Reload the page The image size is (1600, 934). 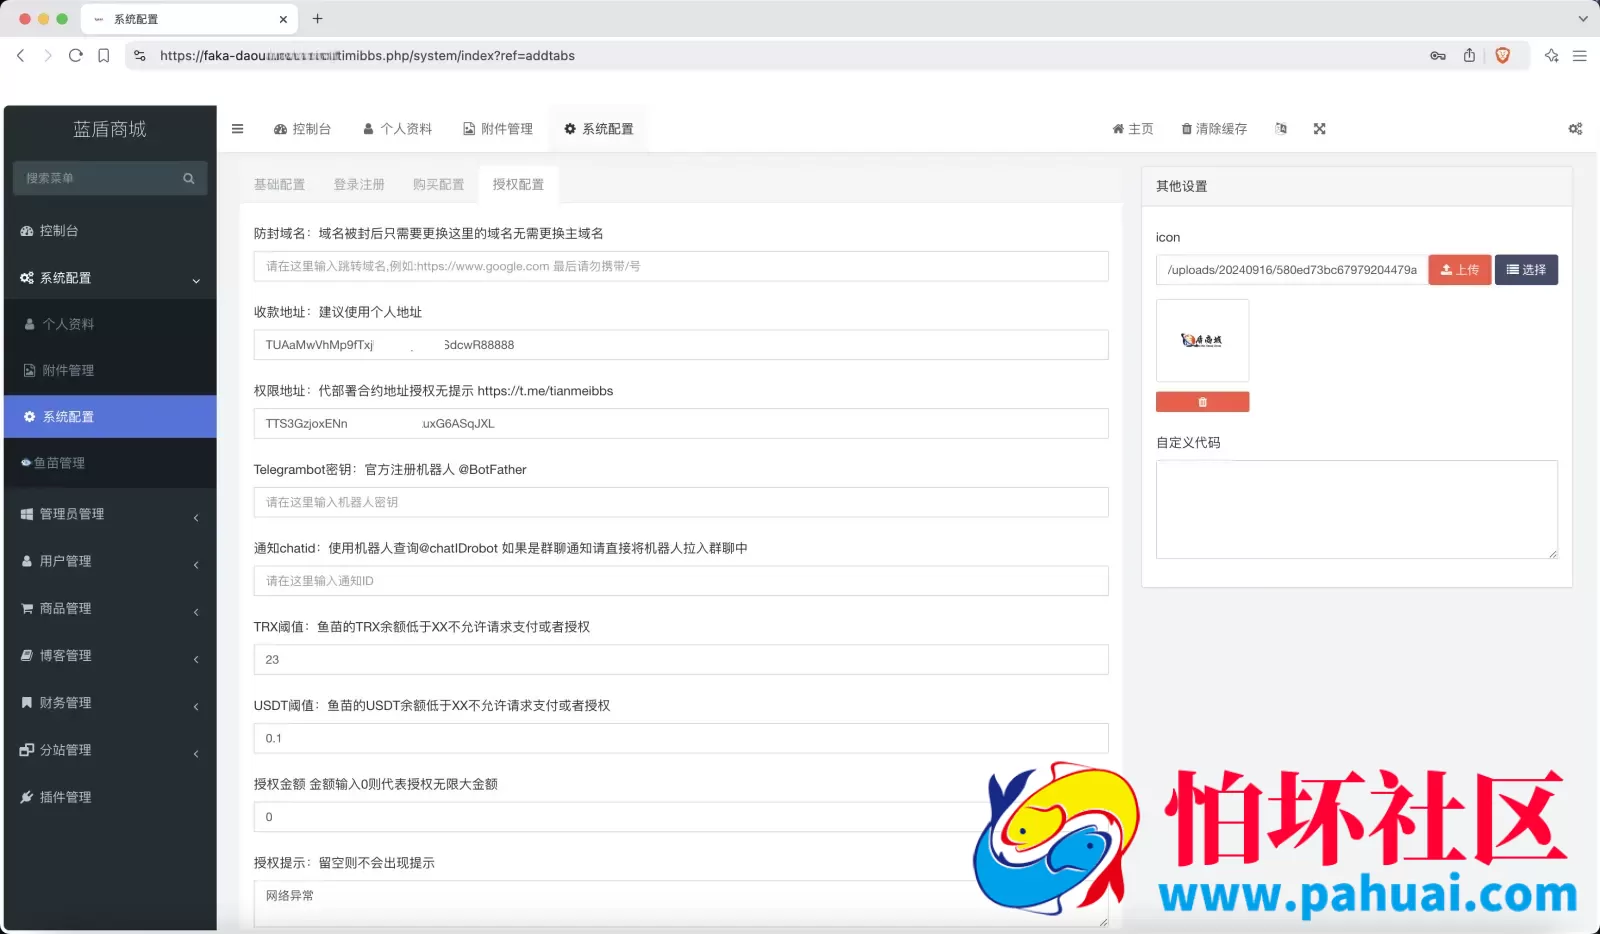coord(76,56)
